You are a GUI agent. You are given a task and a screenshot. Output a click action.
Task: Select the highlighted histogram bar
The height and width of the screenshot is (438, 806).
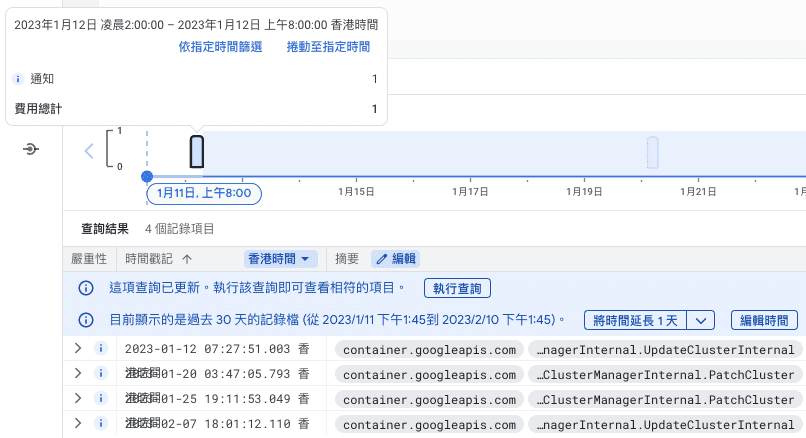click(197, 151)
